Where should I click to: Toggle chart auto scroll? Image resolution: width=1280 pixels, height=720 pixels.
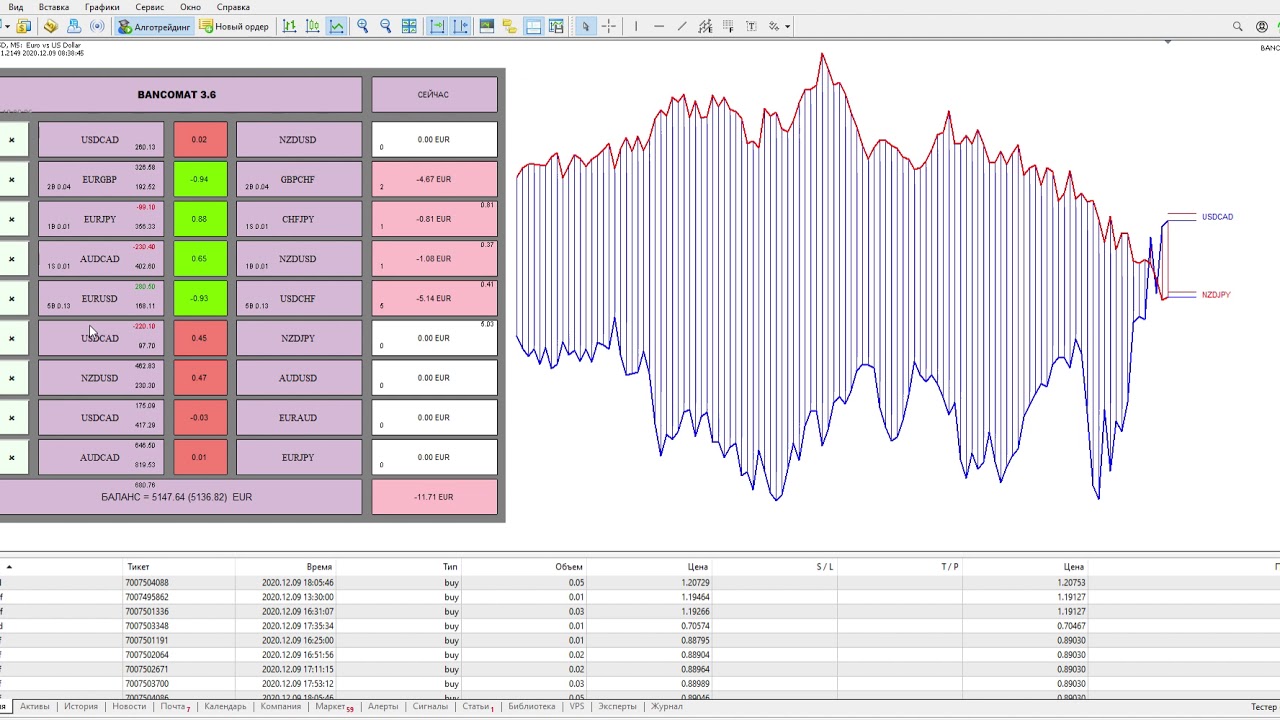coord(437,27)
